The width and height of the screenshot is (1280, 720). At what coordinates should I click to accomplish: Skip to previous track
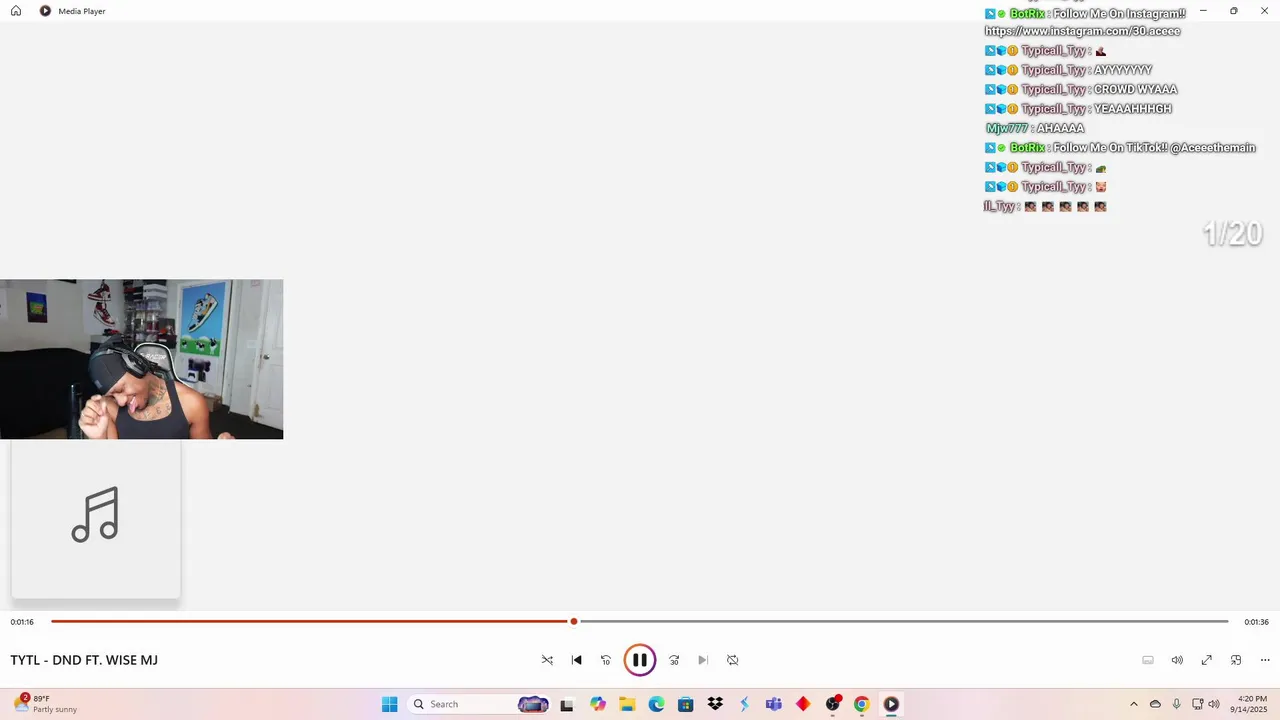click(576, 660)
